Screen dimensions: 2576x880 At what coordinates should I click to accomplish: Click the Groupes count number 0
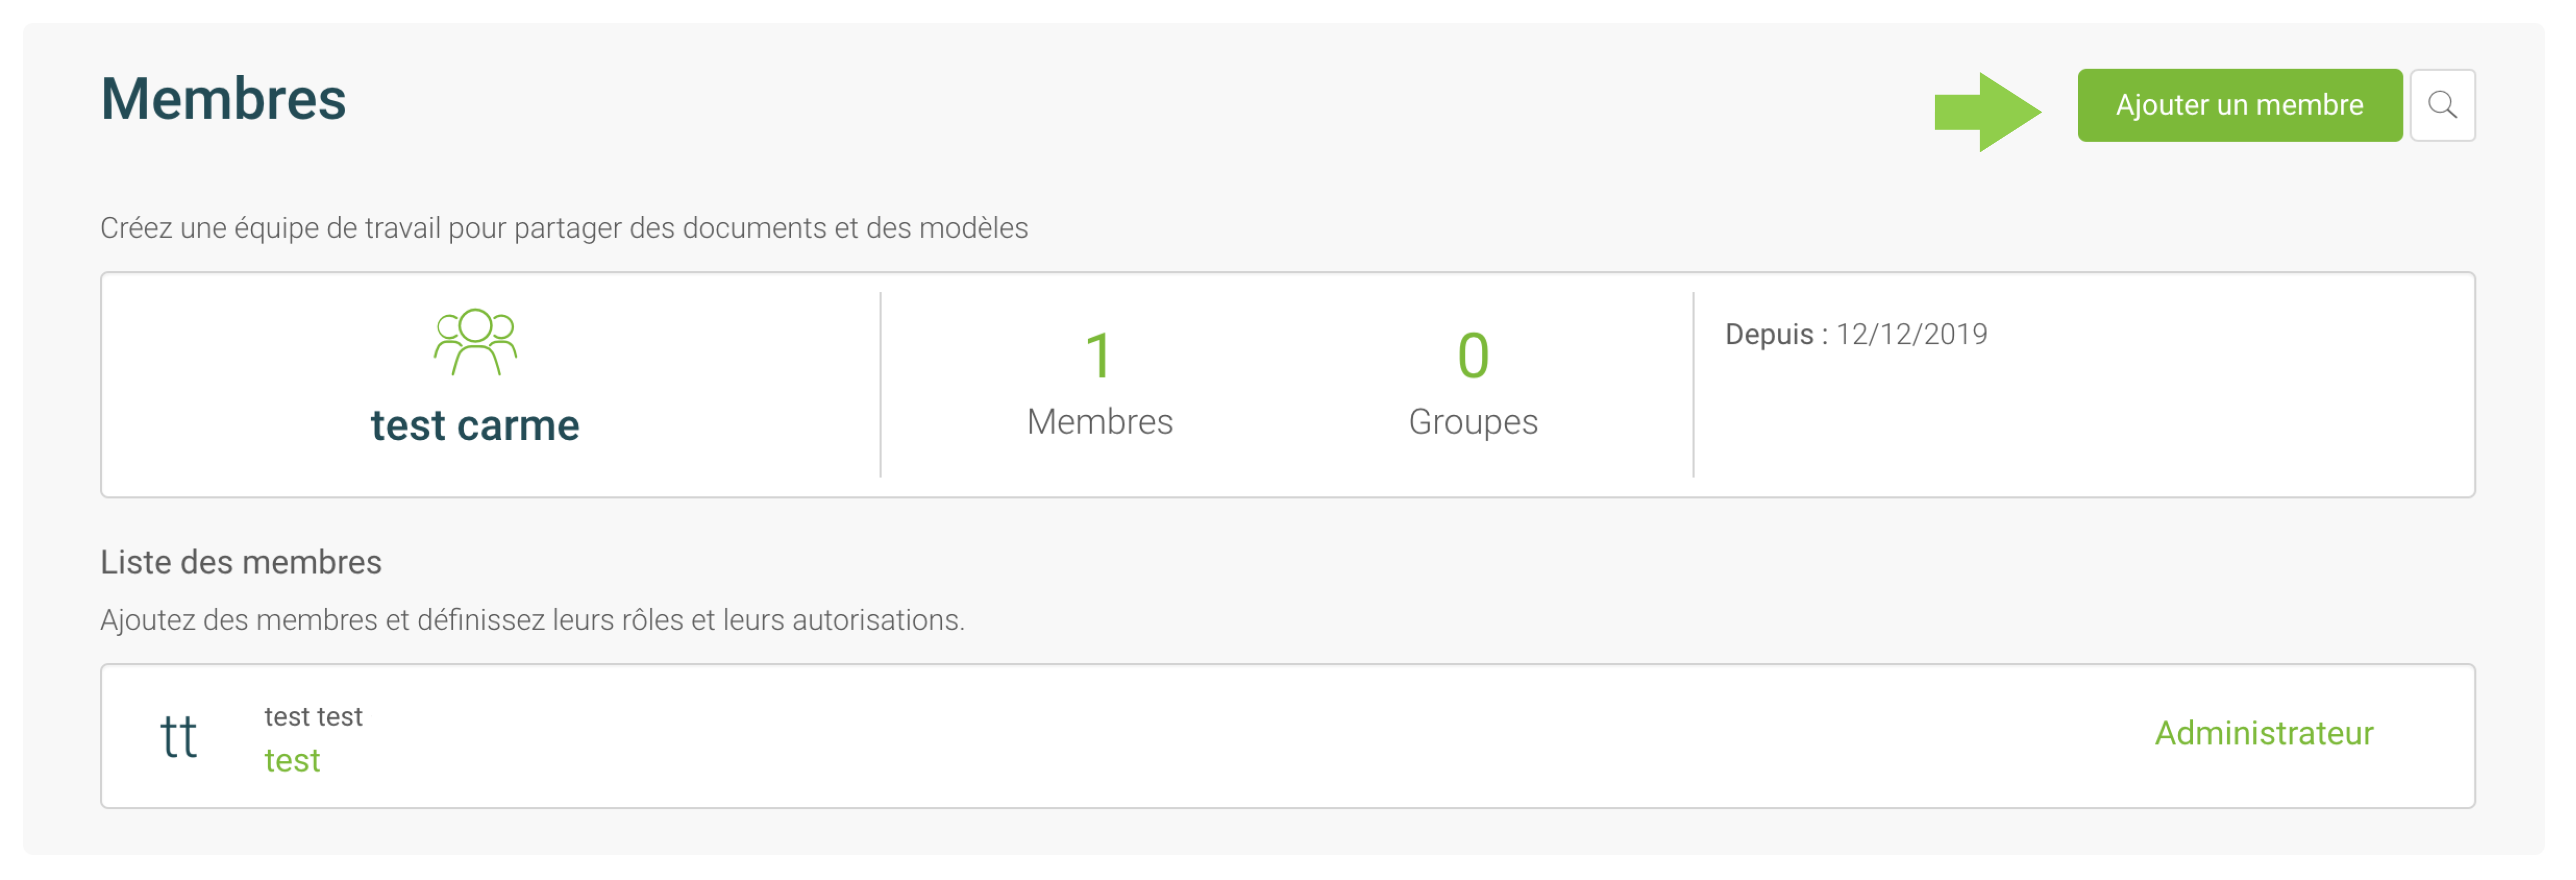pyautogui.click(x=1473, y=356)
